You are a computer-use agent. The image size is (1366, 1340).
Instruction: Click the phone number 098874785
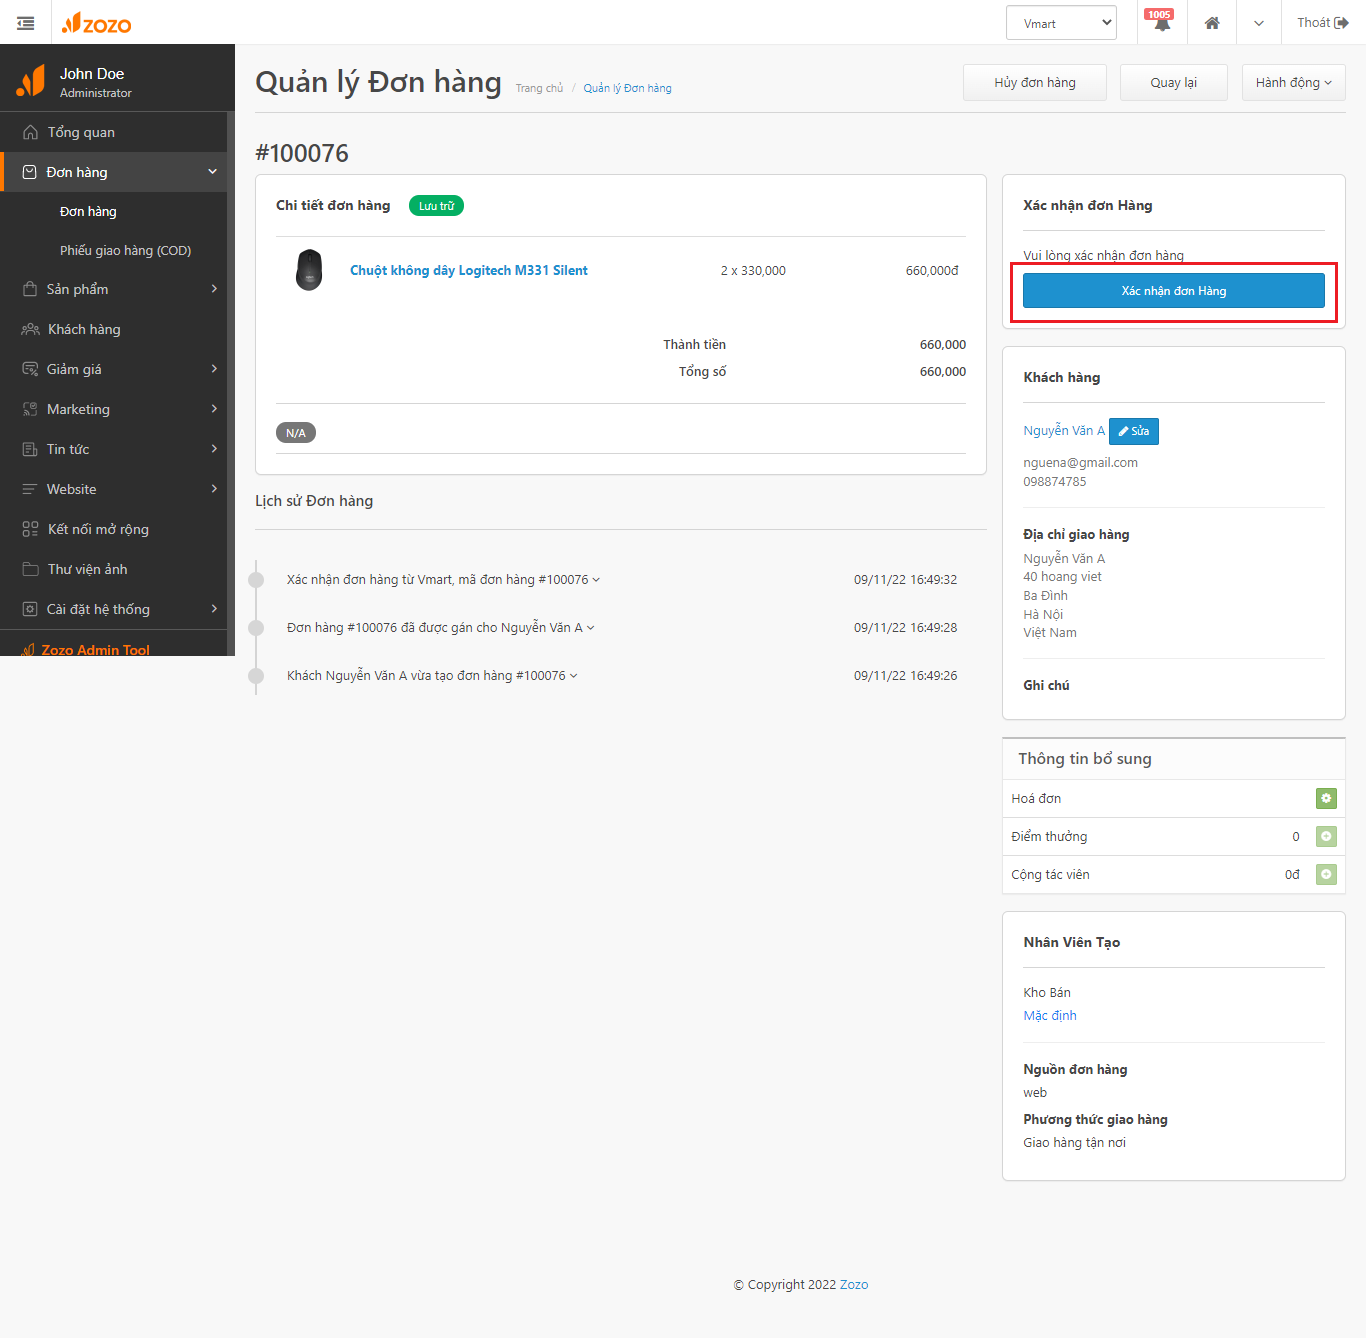[x=1054, y=481]
